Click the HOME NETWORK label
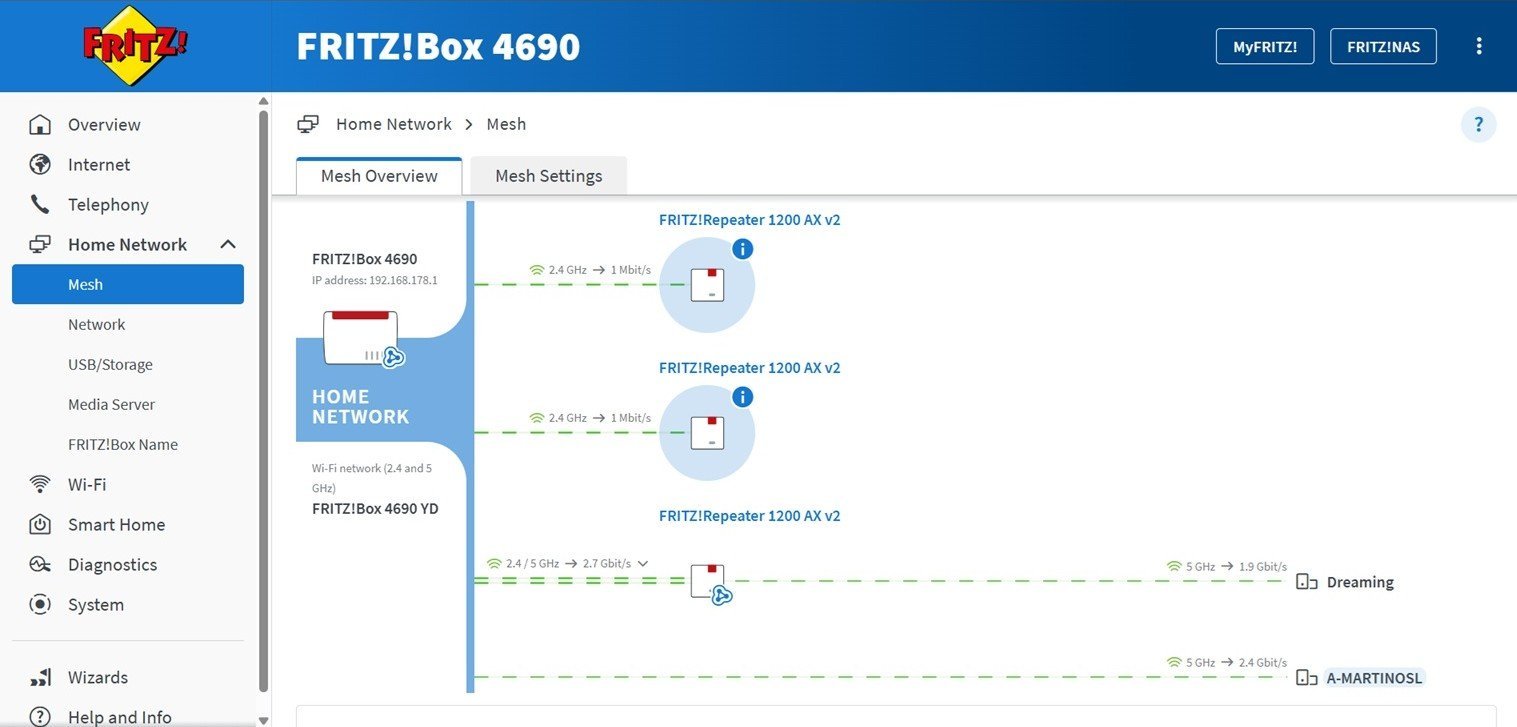The height and width of the screenshot is (727, 1517). (360, 407)
